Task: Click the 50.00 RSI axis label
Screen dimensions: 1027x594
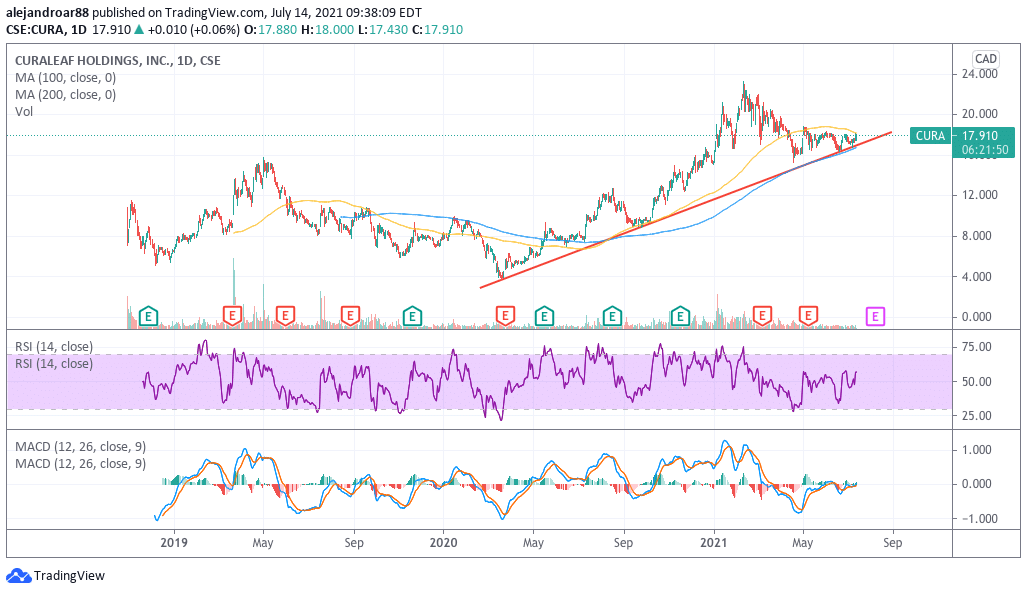Action: click(x=976, y=381)
